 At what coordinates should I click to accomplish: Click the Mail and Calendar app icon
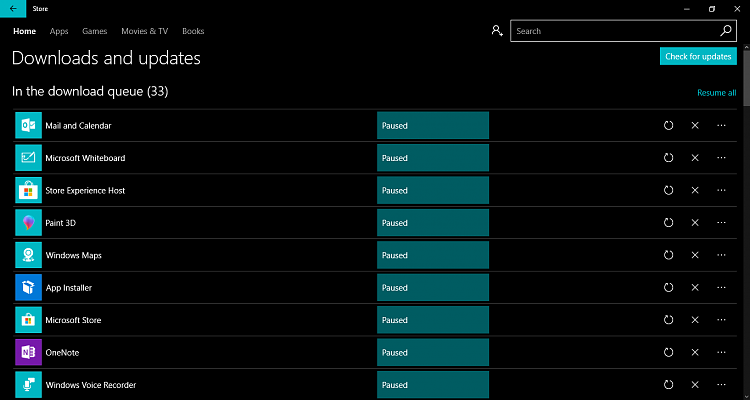tap(27, 126)
